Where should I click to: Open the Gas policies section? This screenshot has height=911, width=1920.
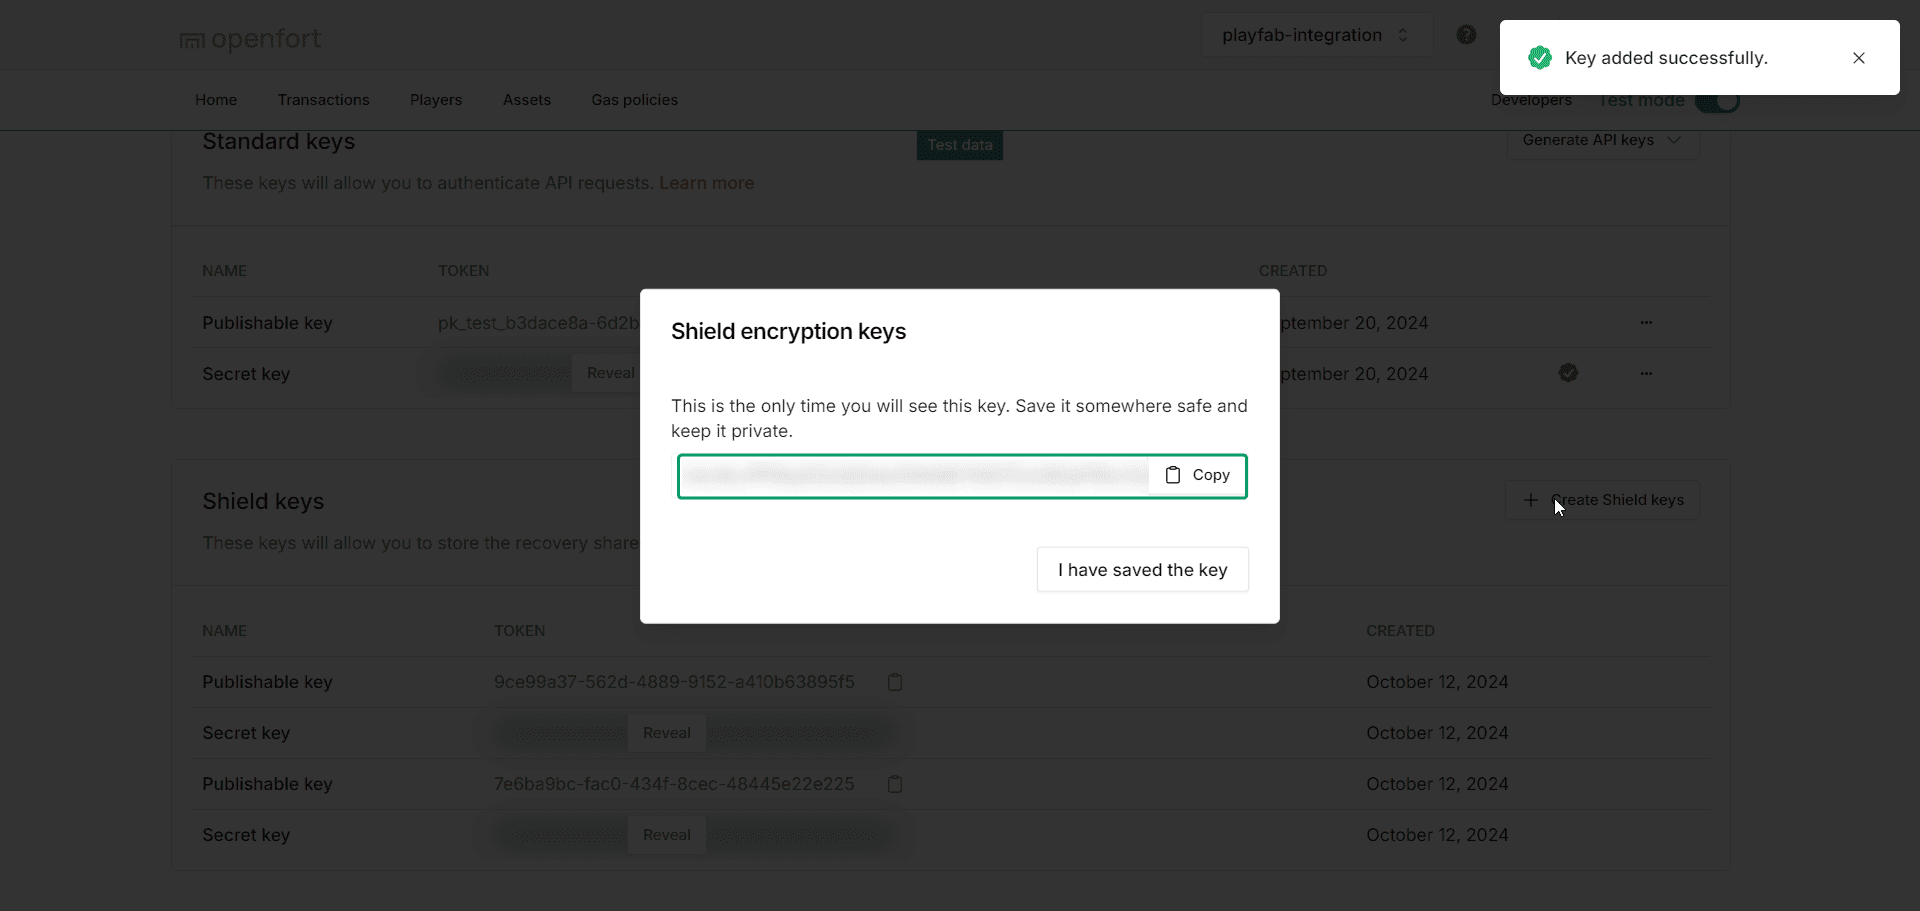634,99
